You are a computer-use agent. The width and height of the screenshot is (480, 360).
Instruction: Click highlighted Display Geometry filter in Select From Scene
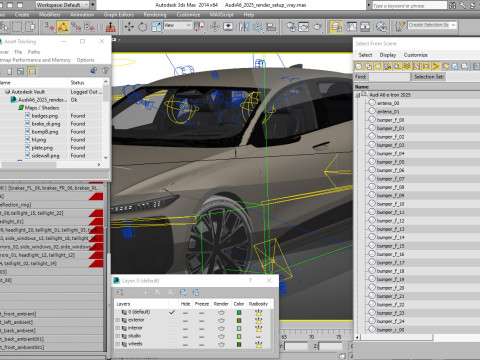pyautogui.click(x=359, y=66)
